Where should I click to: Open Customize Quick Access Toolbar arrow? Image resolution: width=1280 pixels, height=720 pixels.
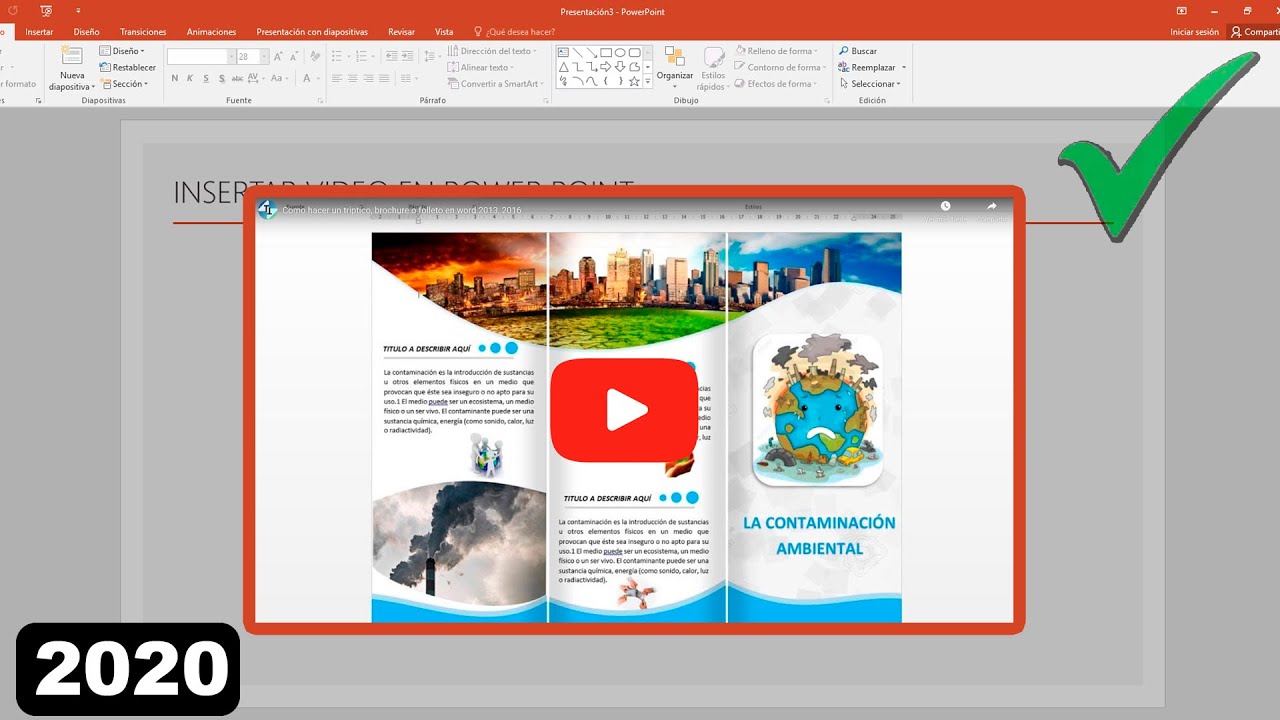click(78, 11)
